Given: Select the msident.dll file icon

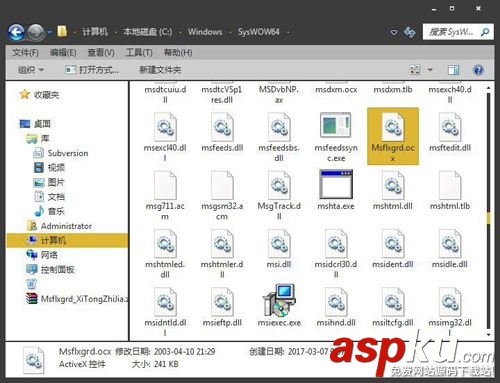Looking at the screenshot, I should (x=393, y=244).
